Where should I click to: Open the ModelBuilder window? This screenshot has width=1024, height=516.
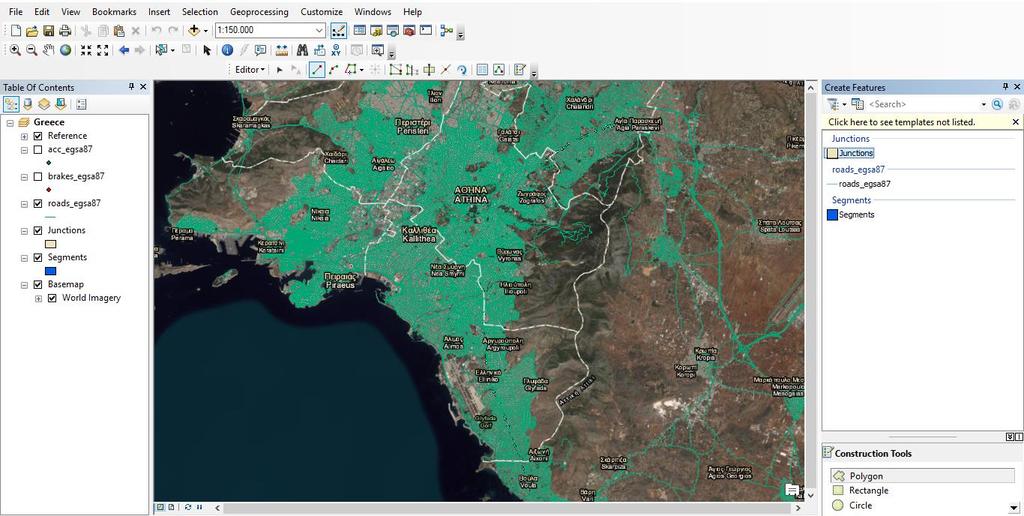(x=447, y=31)
